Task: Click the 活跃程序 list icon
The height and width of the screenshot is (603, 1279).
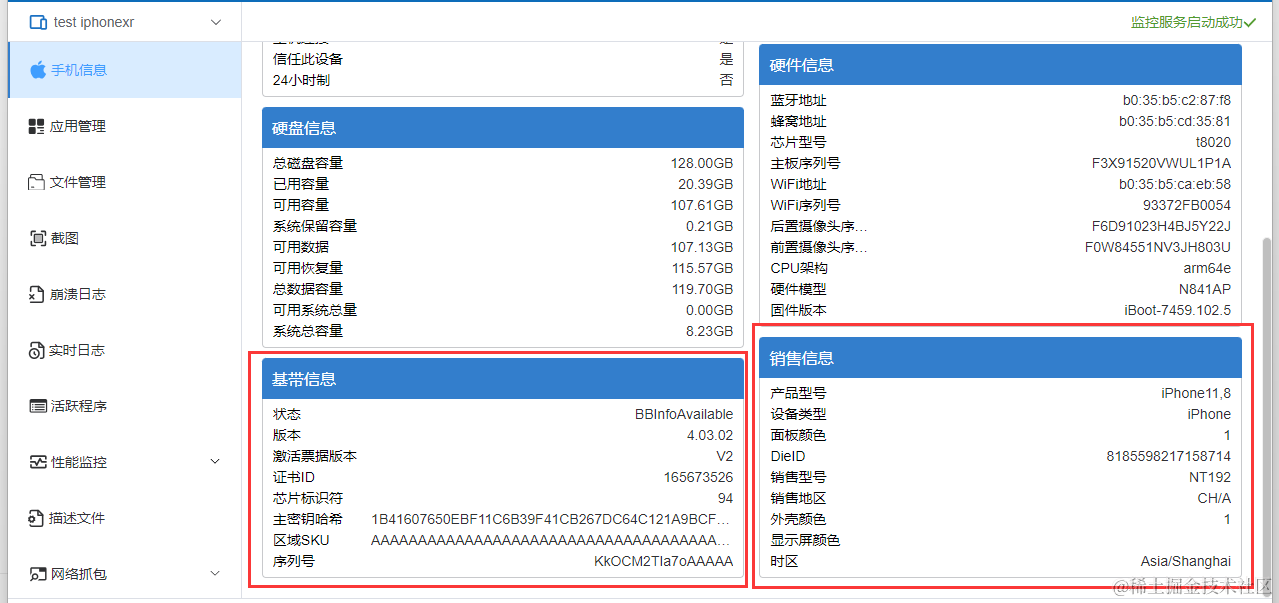Action: tap(38, 406)
